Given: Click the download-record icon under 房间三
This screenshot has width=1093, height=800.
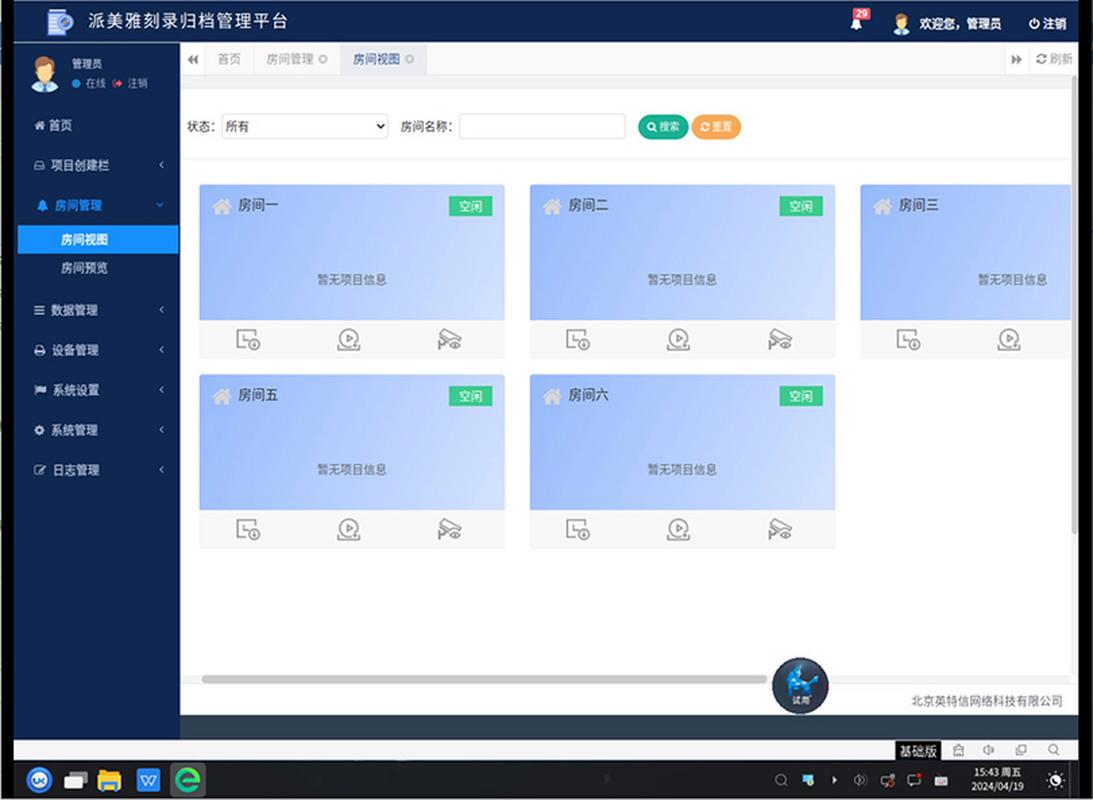Looking at the screenshot, I should pos(908,339).
